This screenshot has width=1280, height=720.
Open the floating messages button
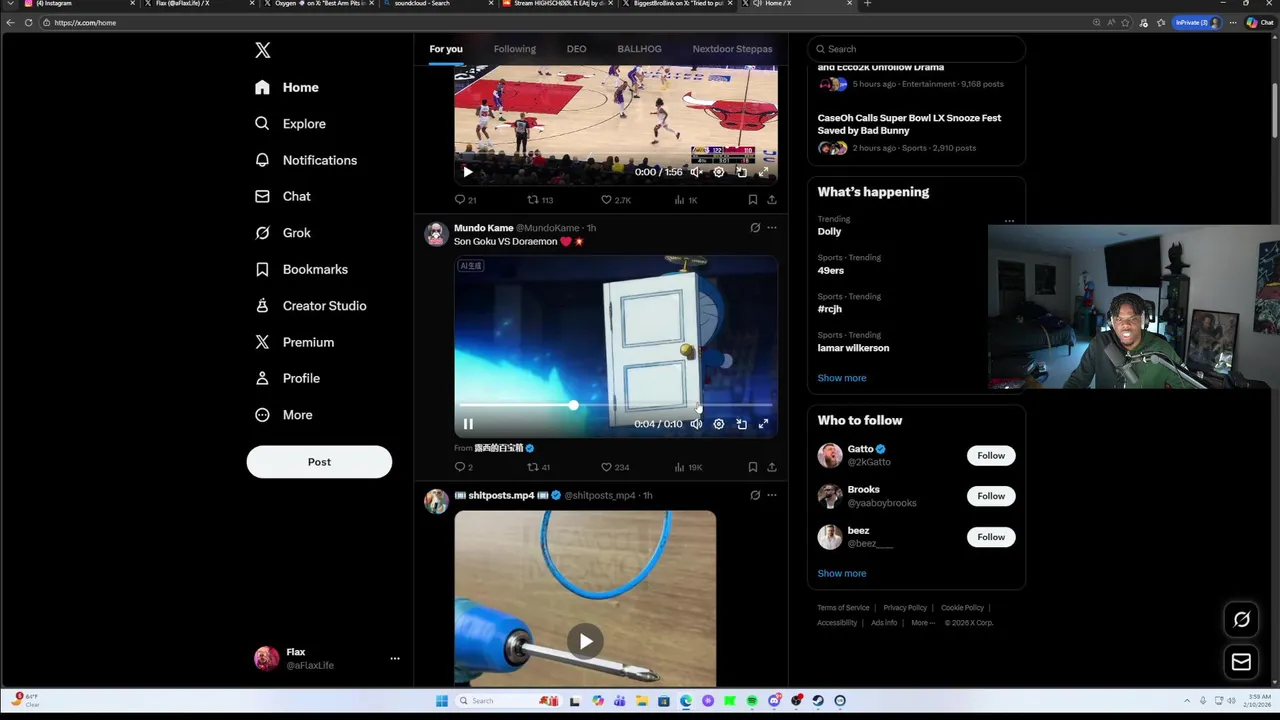(1241, 662)
